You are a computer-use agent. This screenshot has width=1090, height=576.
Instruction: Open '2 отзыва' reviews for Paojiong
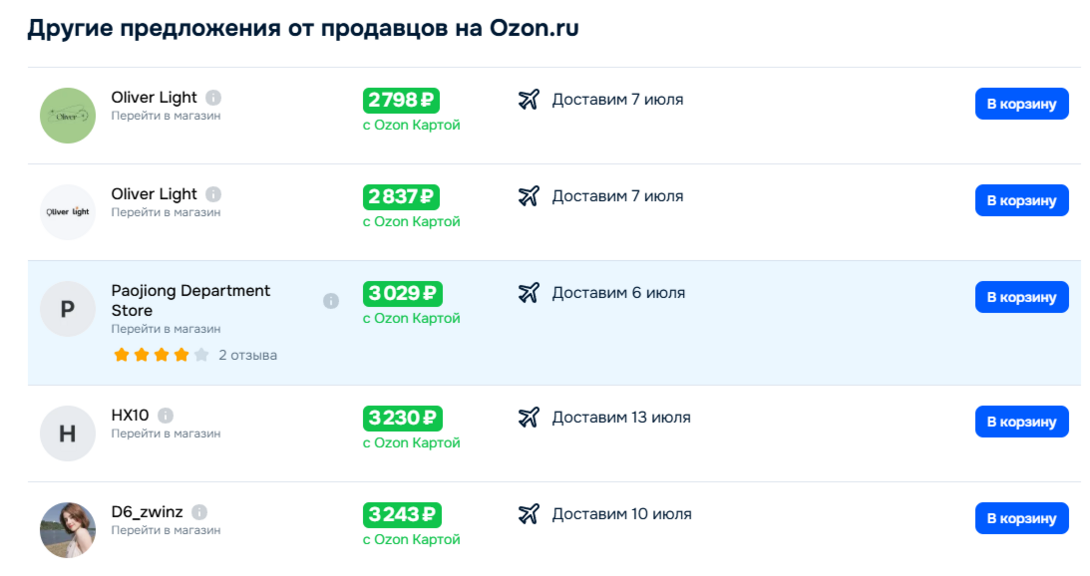point(248,355)
